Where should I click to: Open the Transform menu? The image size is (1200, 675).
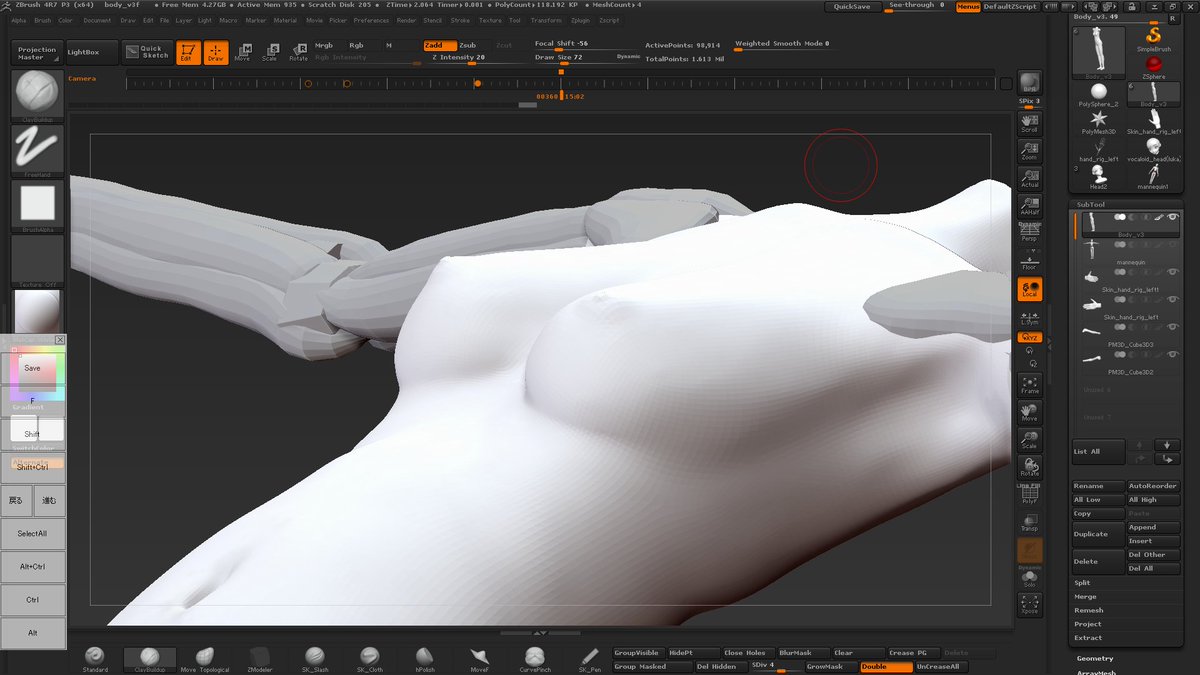[x=546, y=20]
